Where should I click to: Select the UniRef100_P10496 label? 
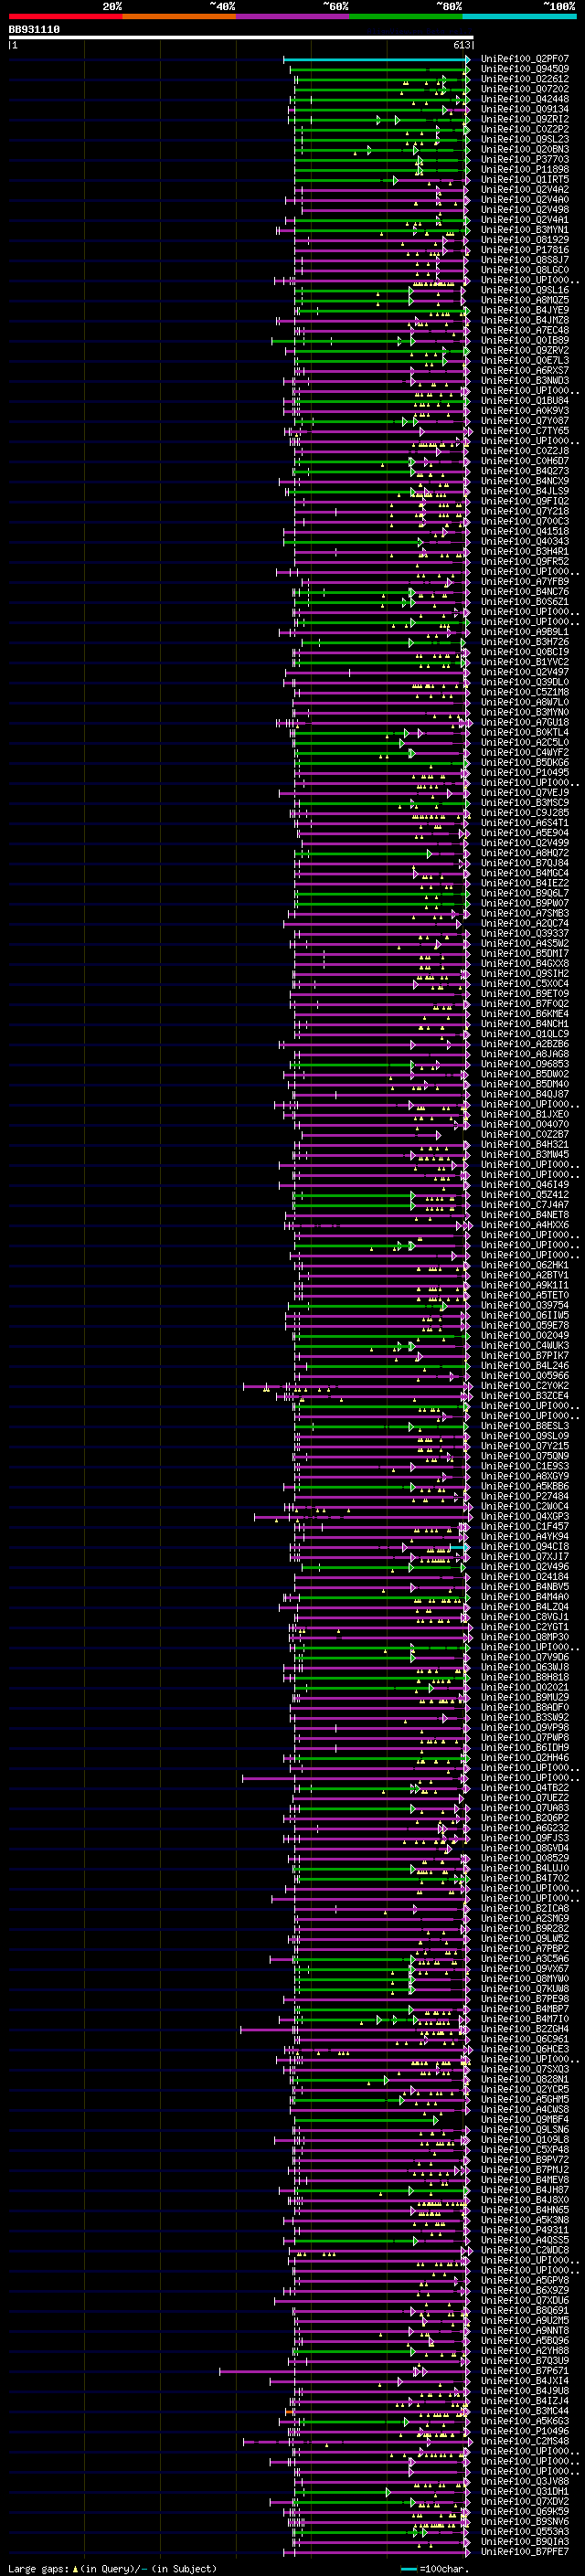coord(525,2431)
